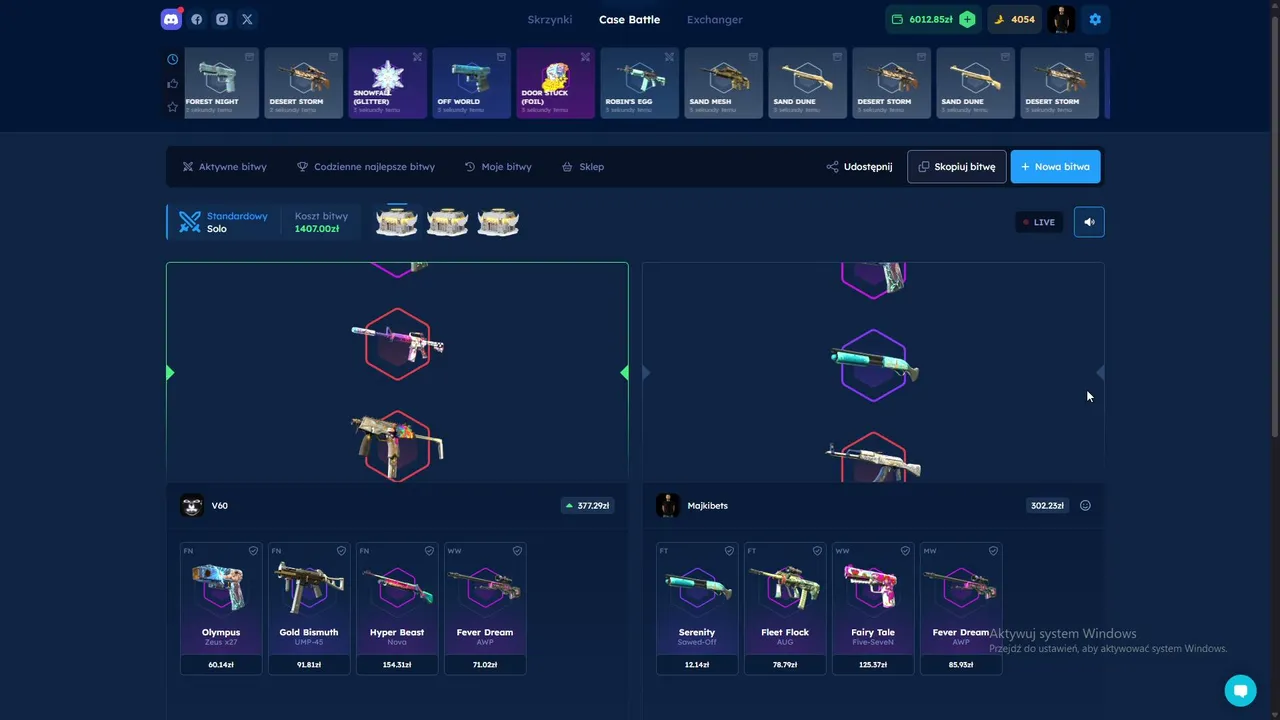
Task: Switch to the Exchanger tab
Action: pyautogui.click(x=714, y=19)
